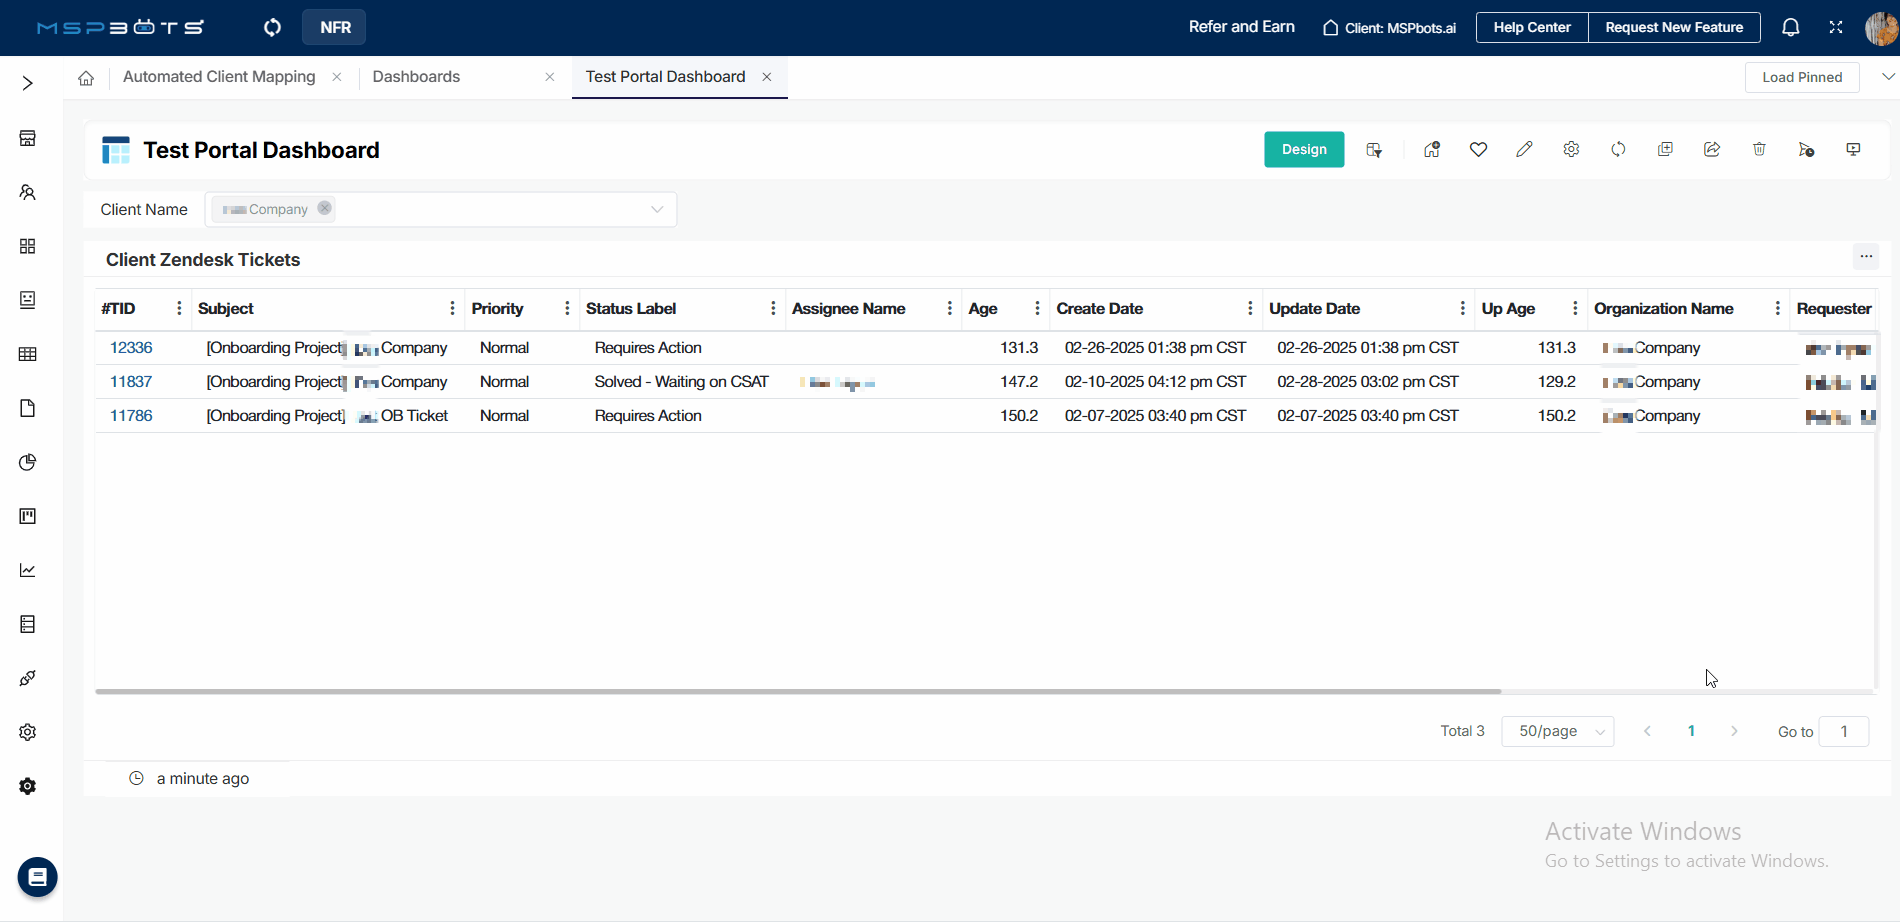This screenshot has width=1900, height=922.
Task: Click the share dashboard icon
Action: point(1712,150)
